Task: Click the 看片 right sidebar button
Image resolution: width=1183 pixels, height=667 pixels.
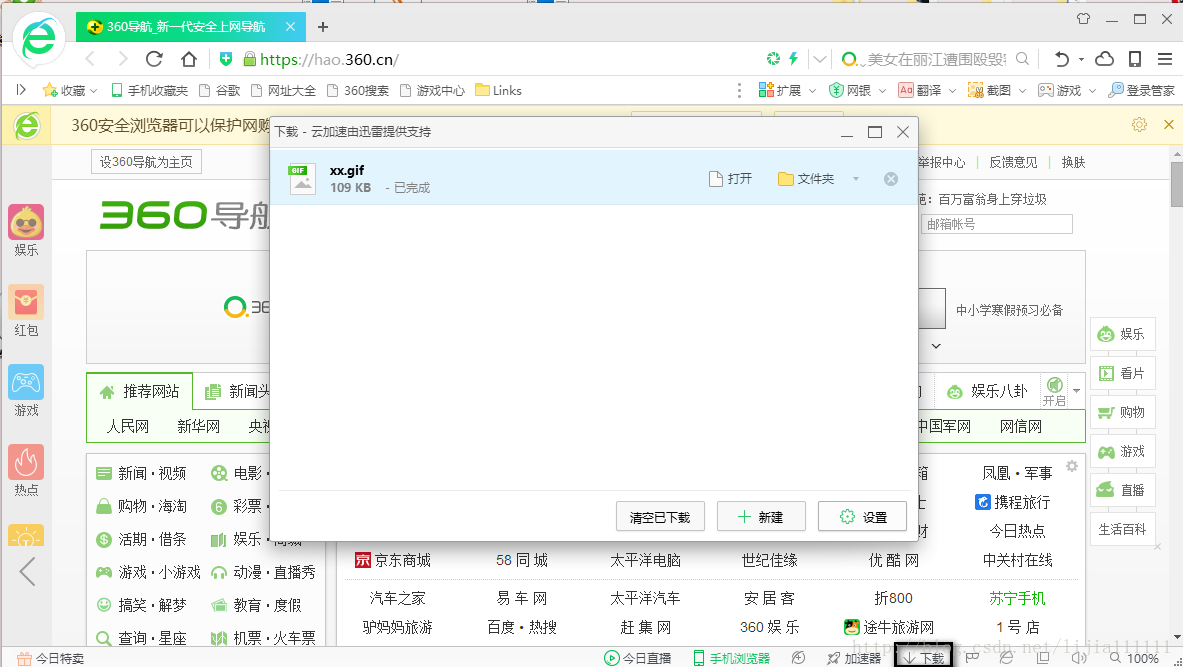Action: pos(1123,373)
